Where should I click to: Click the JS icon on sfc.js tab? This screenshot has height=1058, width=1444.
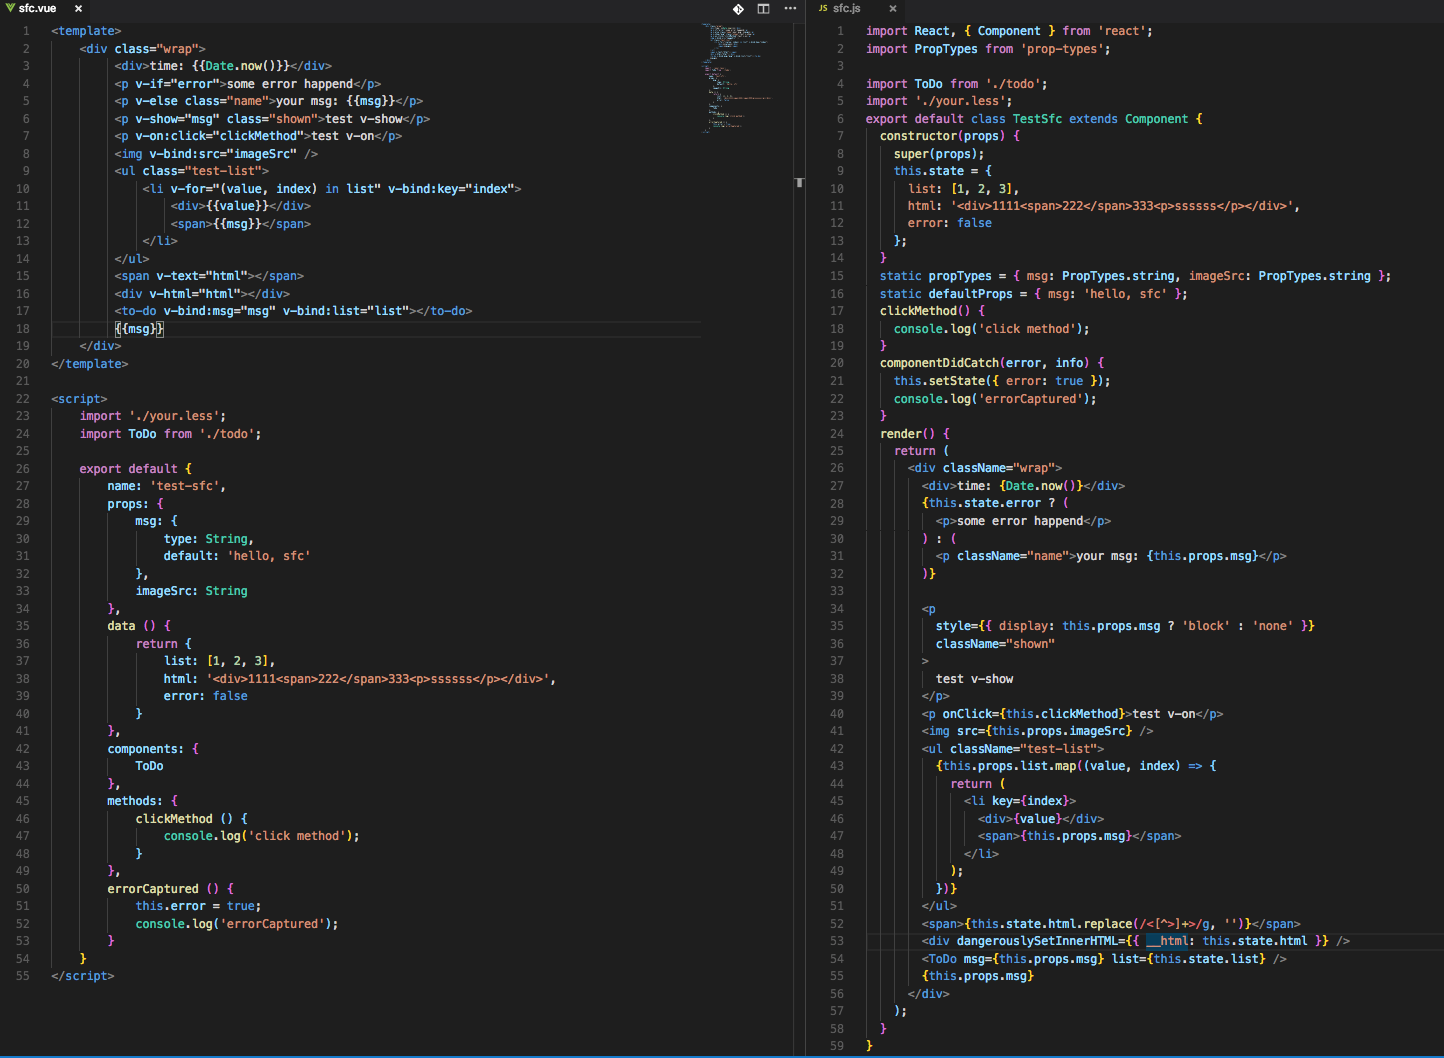823,8
